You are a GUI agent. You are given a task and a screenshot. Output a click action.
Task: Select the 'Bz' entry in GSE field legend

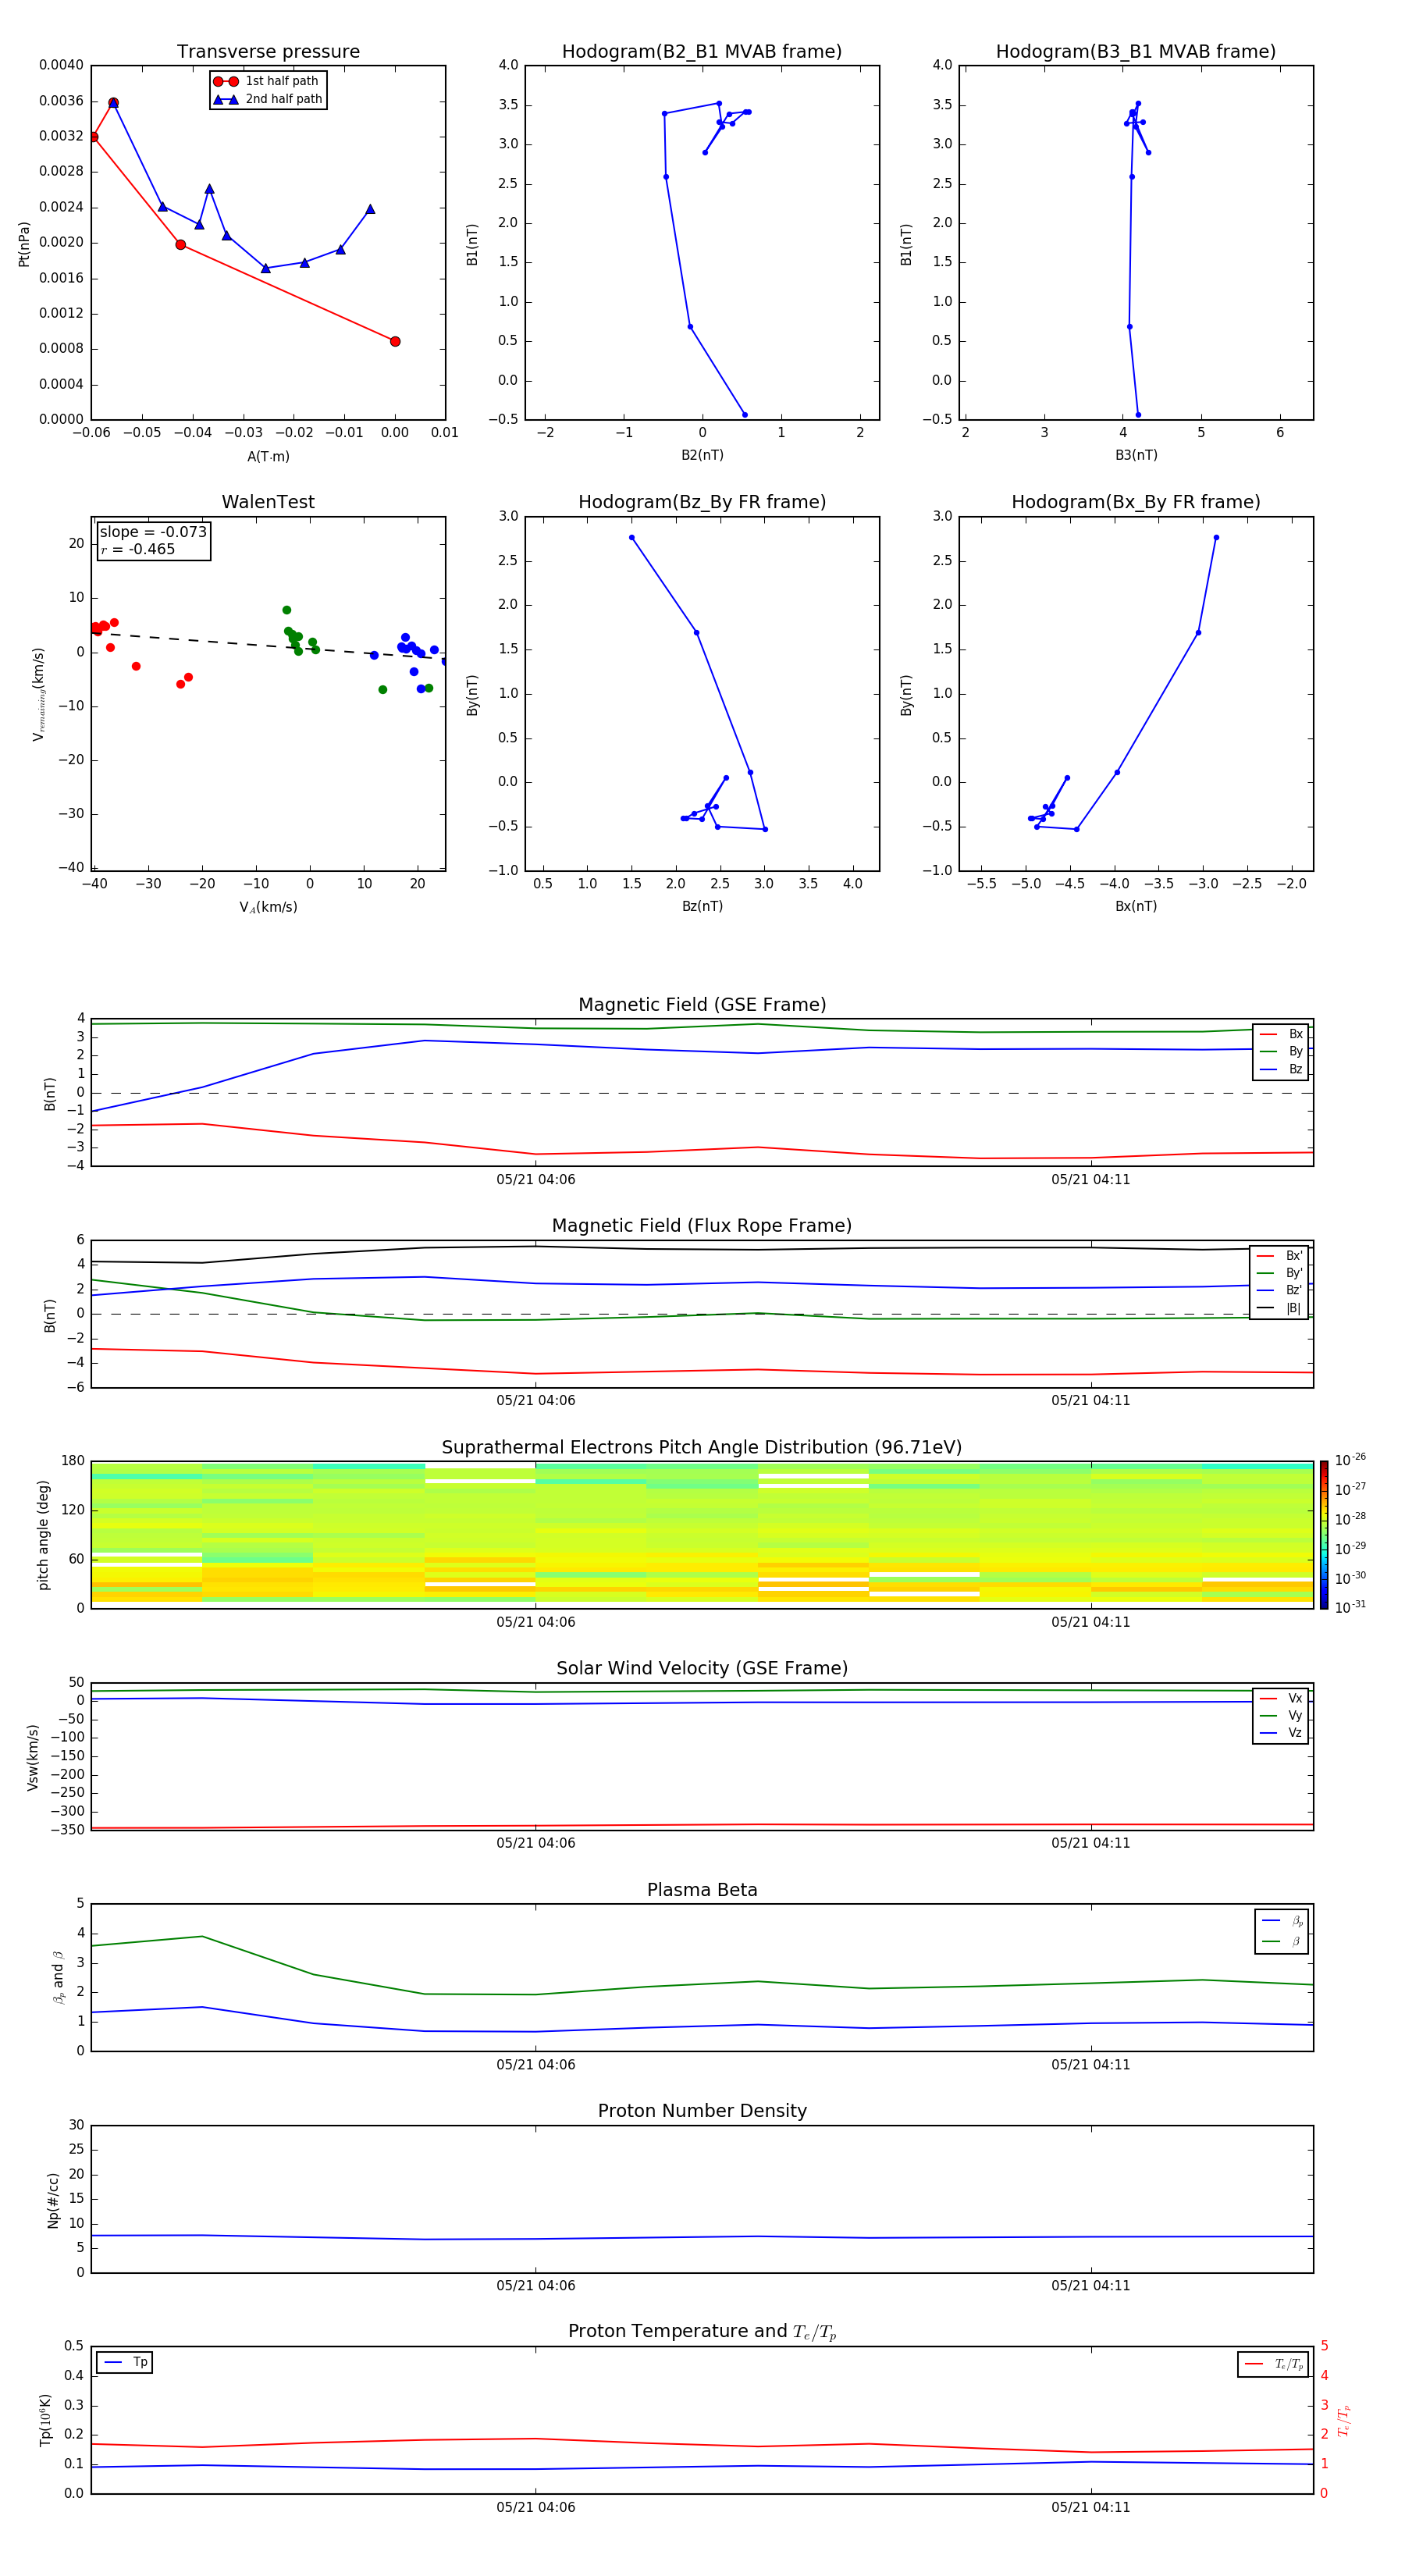[1281, 1070]
